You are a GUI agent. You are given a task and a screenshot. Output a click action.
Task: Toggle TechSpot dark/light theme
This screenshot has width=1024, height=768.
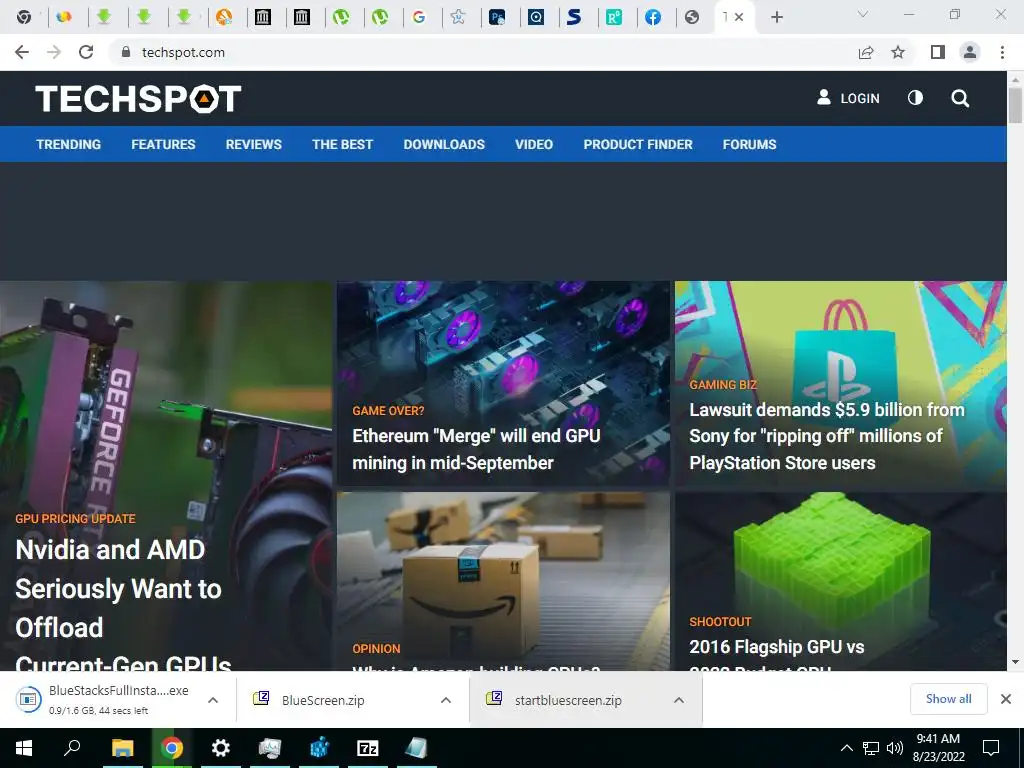915,98
